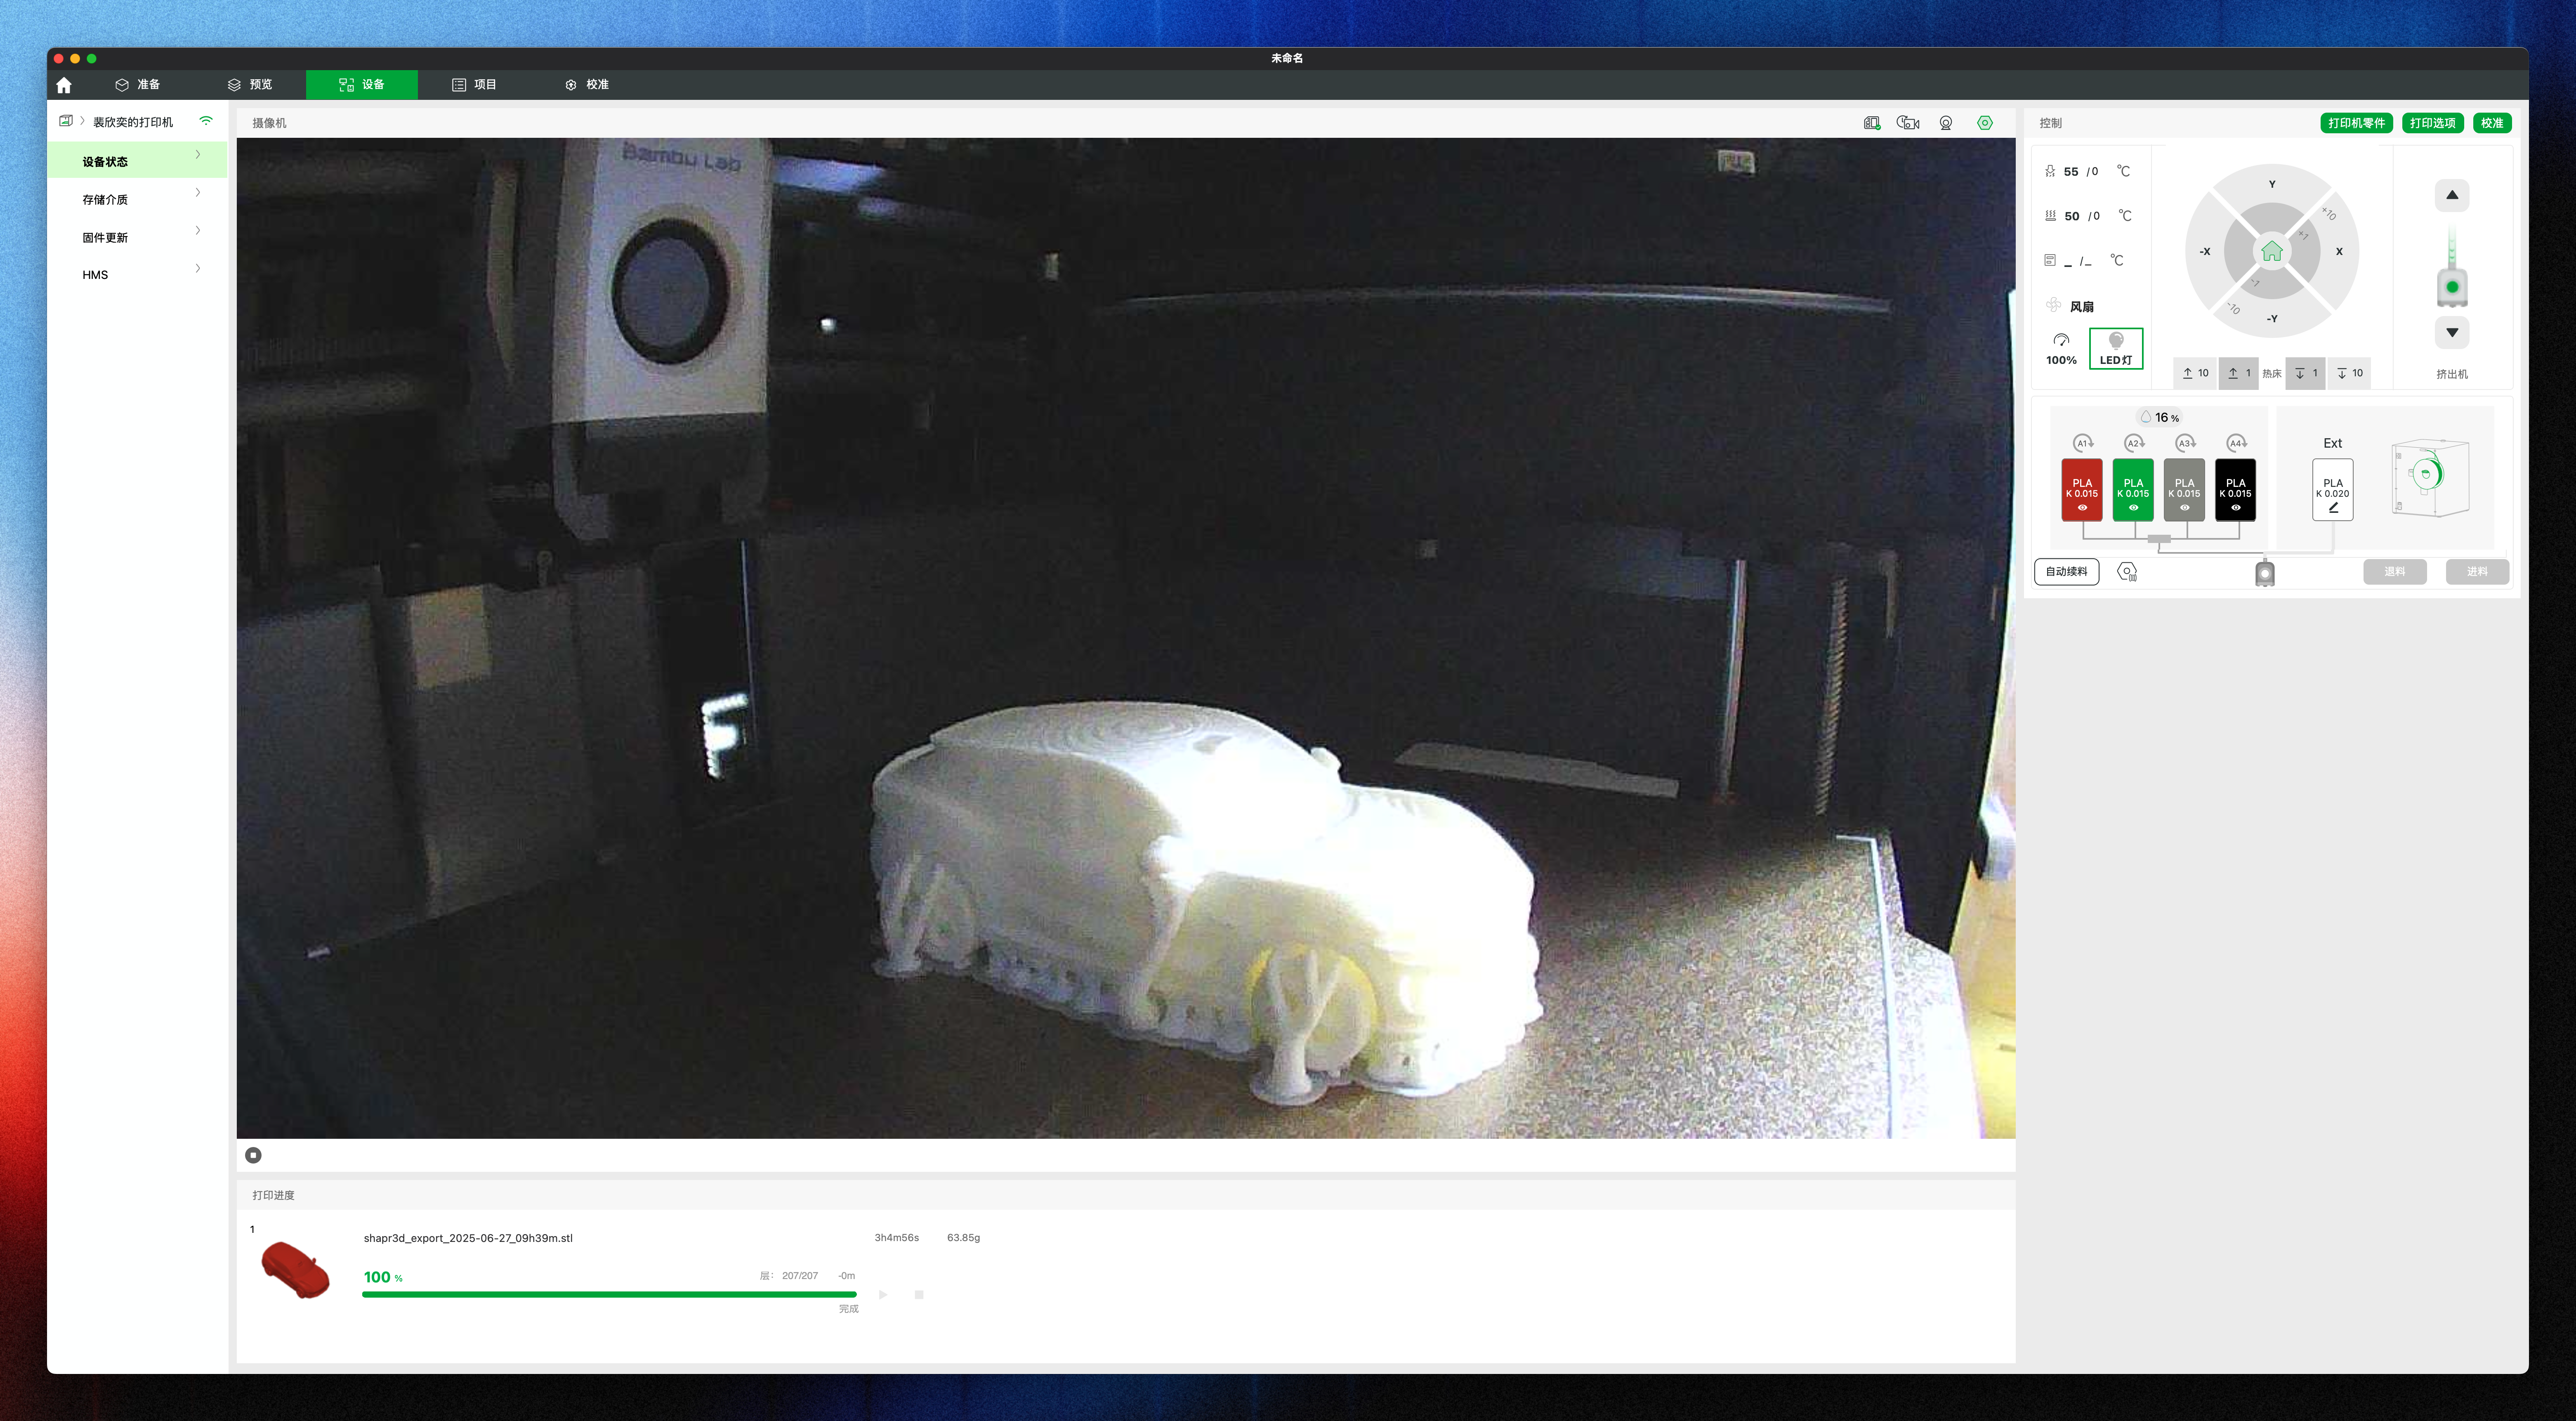The height and width of the screenshot is (1421, 2576).
Task: Open the 风扇 fan control
Action: click(x=2070, y=306)
